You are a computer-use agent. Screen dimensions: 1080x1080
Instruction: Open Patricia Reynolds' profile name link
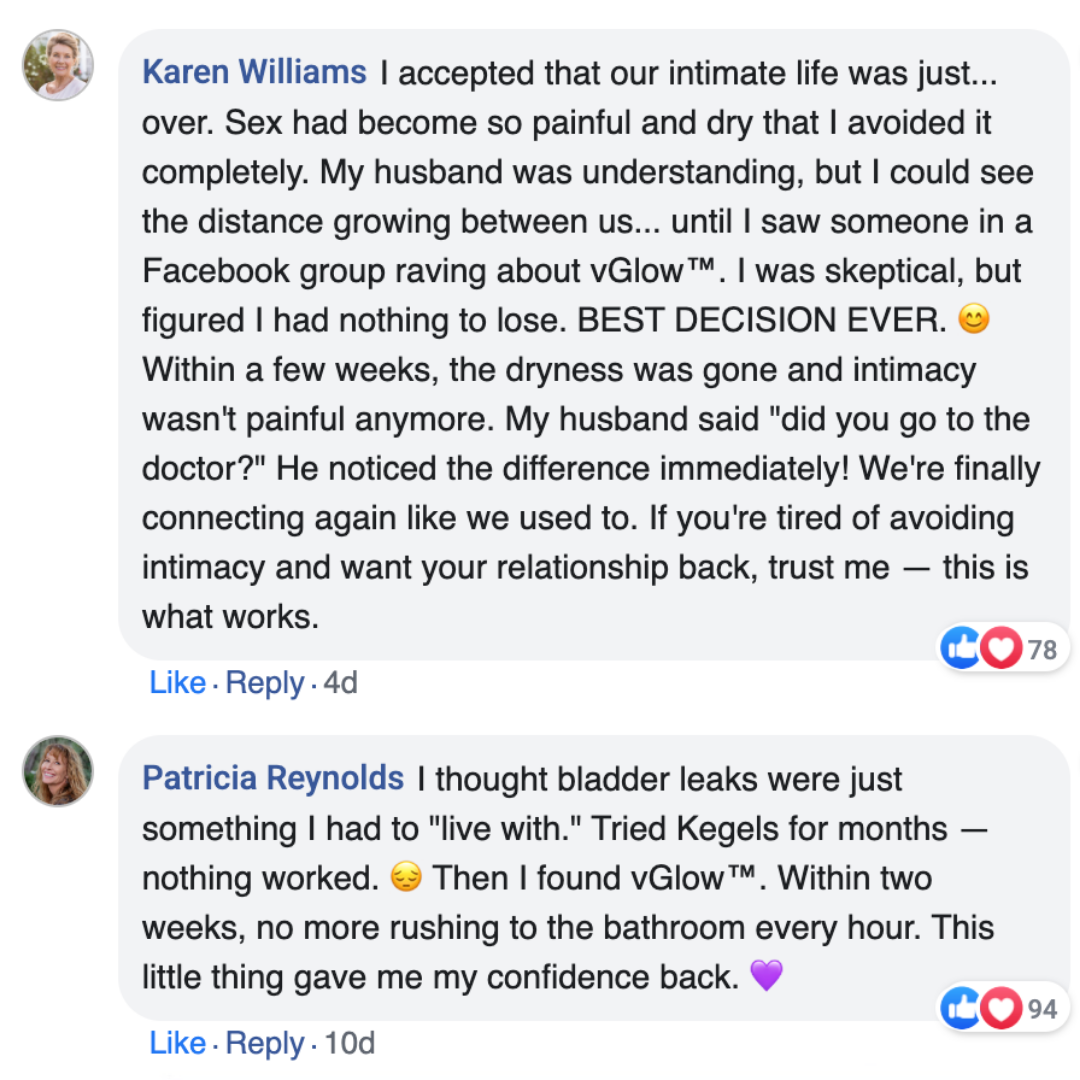(x=273, y=778)
